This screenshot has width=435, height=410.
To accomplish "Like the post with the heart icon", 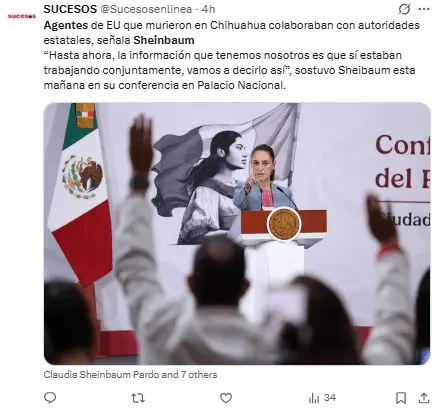I will coord(226,398).
